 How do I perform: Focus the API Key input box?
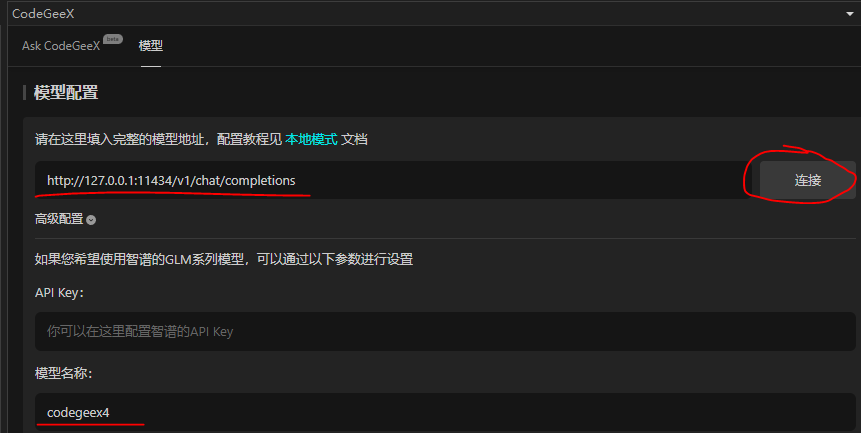pos(445,331)
